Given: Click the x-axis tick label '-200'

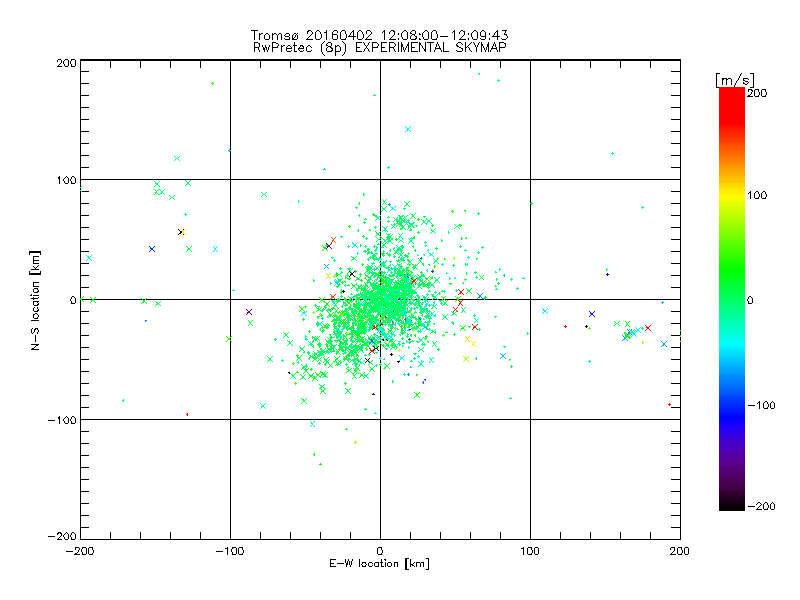Looking at the screenshot, I should 80,551.
